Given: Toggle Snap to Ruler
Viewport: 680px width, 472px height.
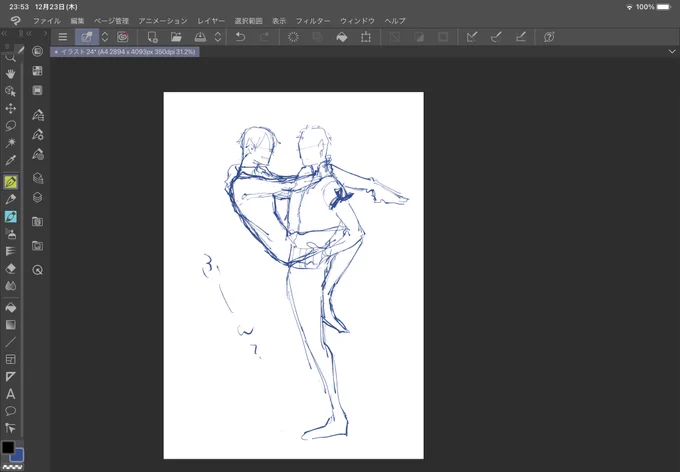Looking at the screenshot, I should 472,37.
